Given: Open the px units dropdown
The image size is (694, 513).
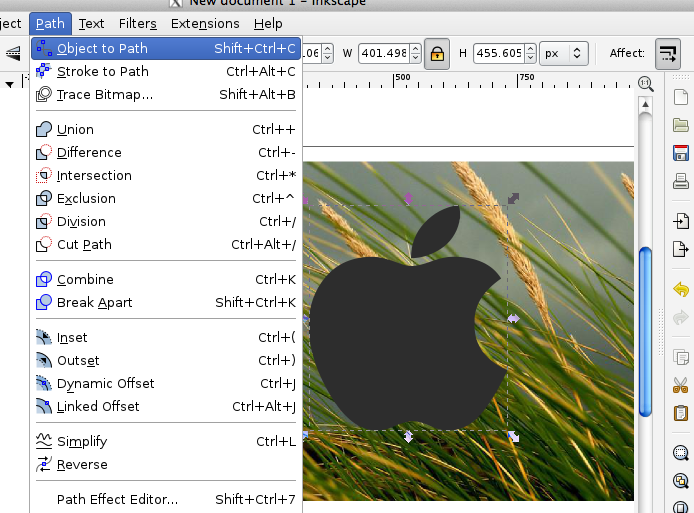Looking at the screenshot, I should tap(563, 54).
